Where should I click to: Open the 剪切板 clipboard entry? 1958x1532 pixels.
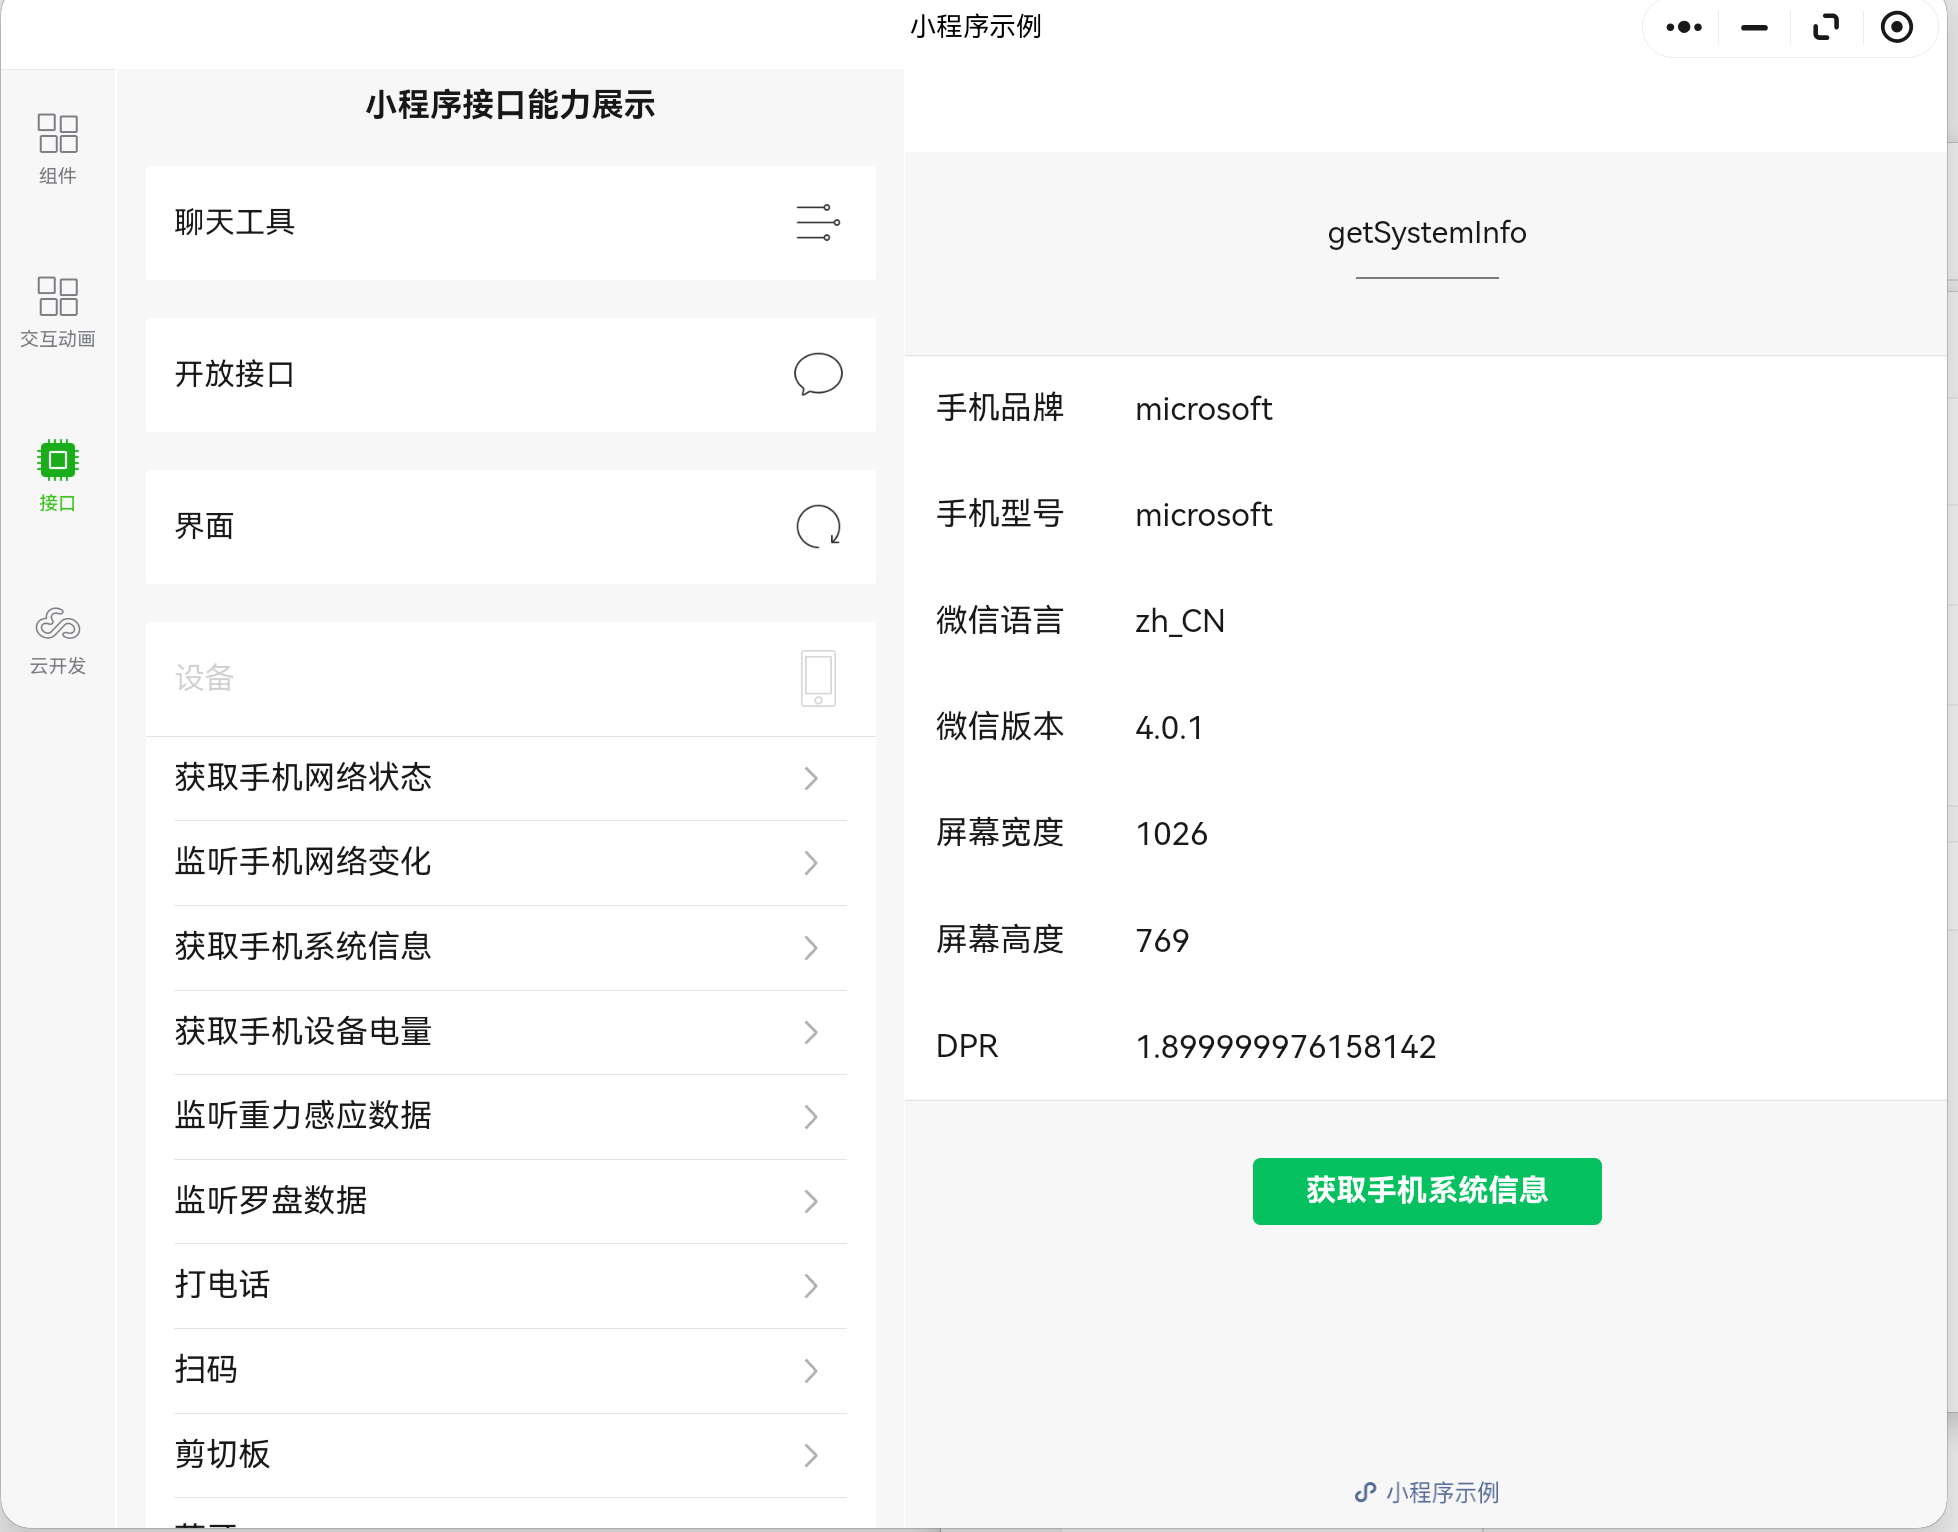point(223,1454)
